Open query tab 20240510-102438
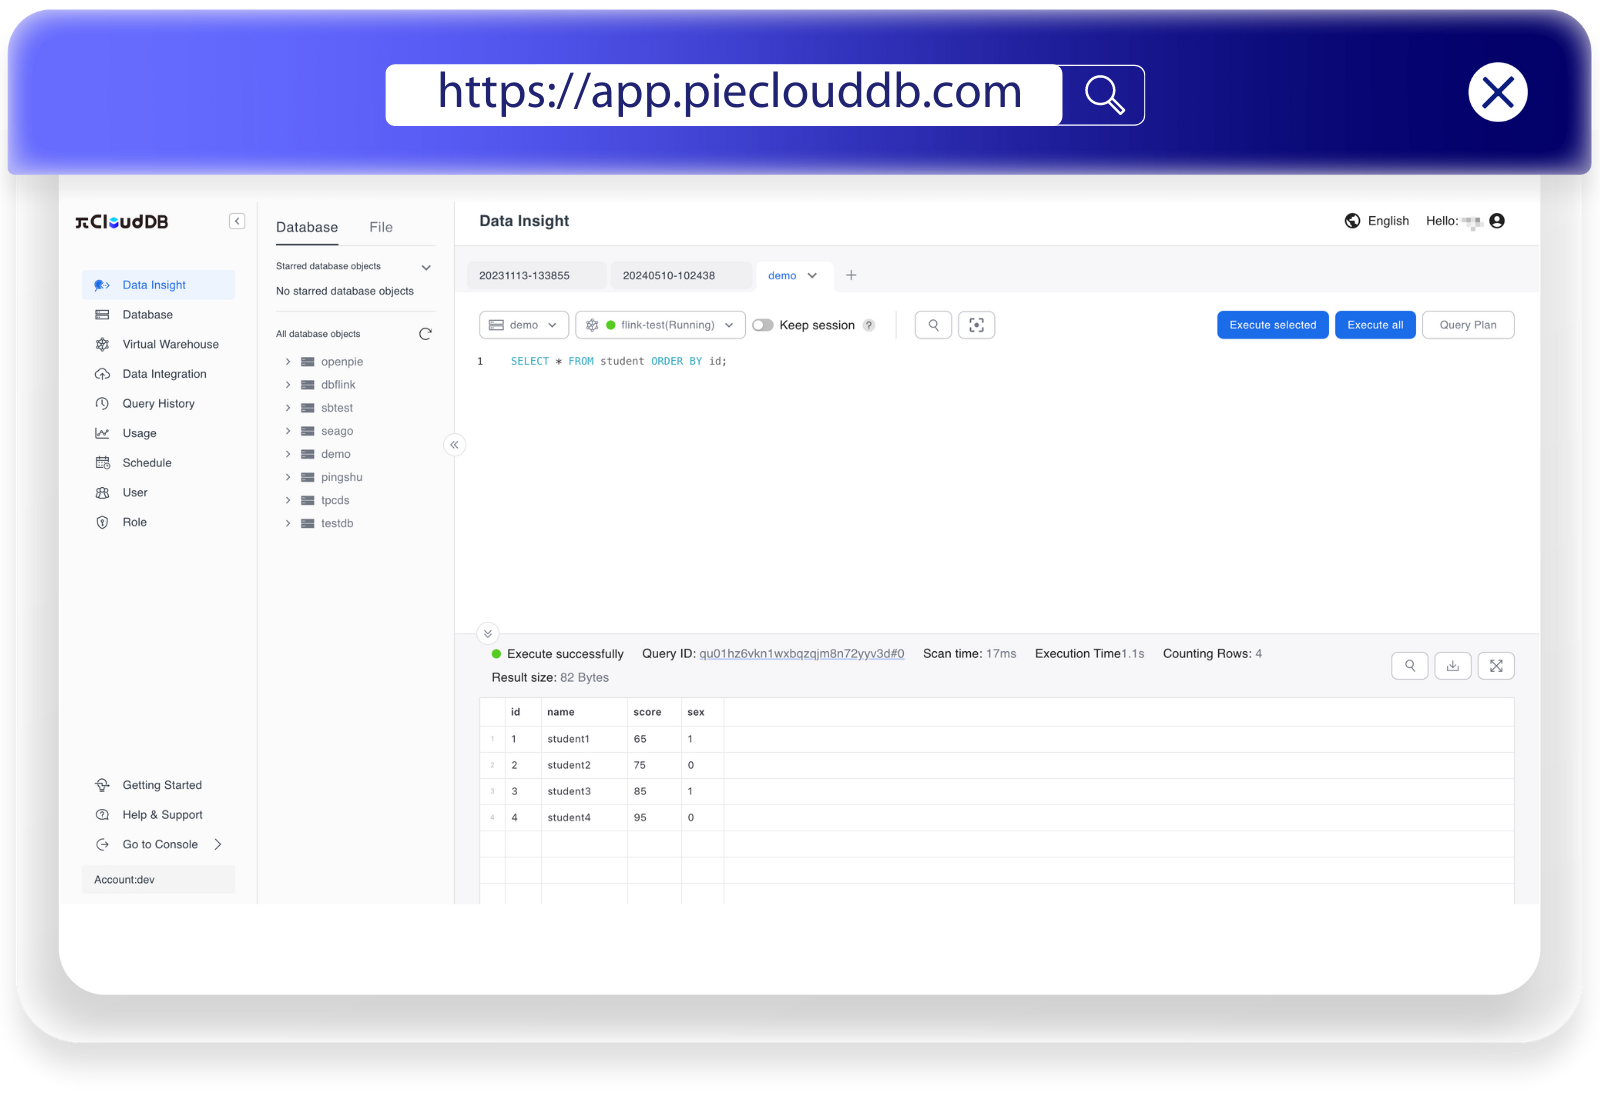 coord(681,275)
